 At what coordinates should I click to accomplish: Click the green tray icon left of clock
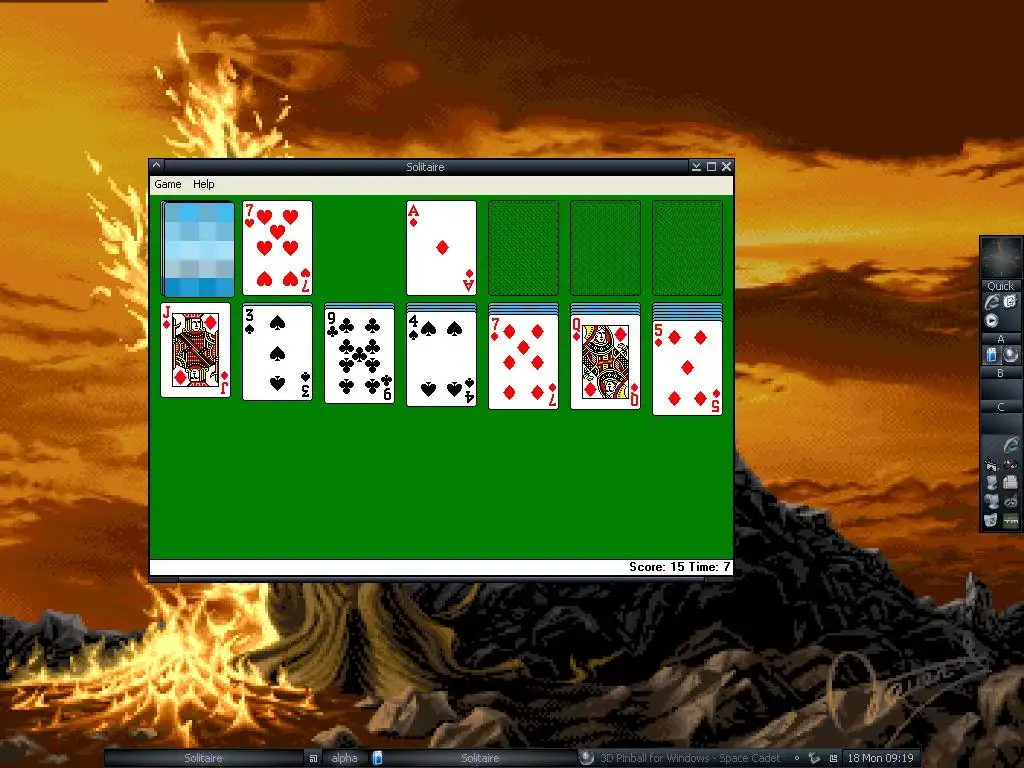814,758
